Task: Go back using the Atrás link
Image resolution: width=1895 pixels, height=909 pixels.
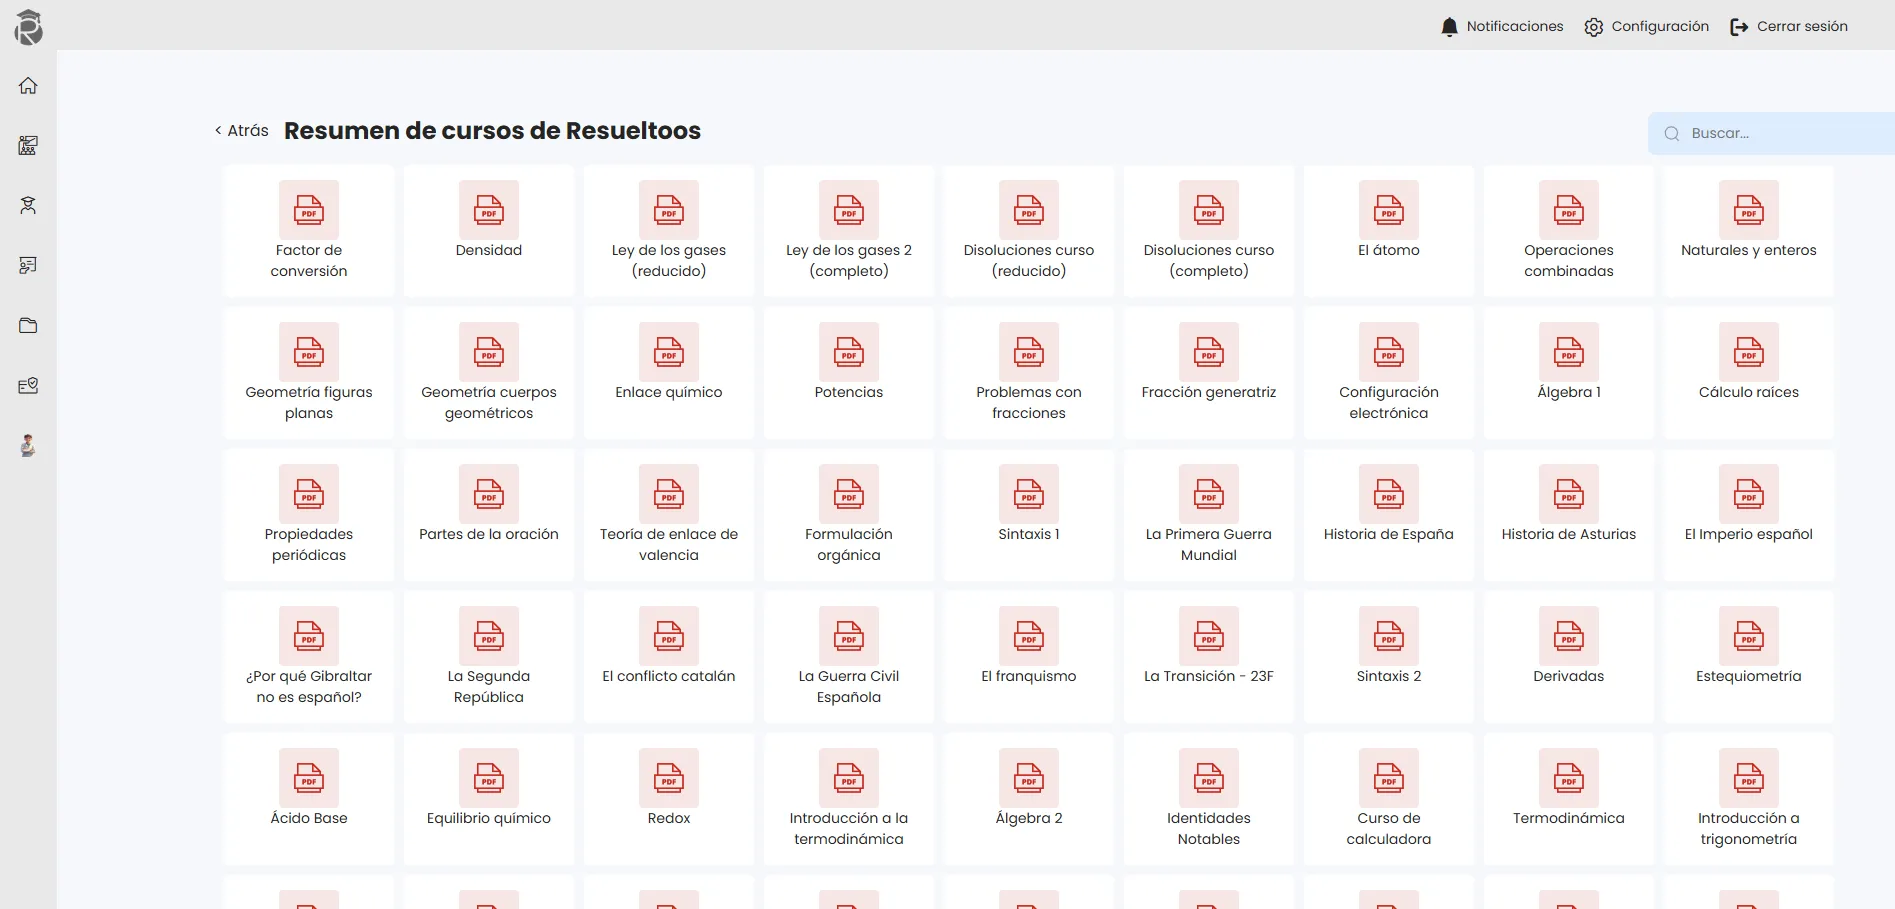Action: pos(242,131)
